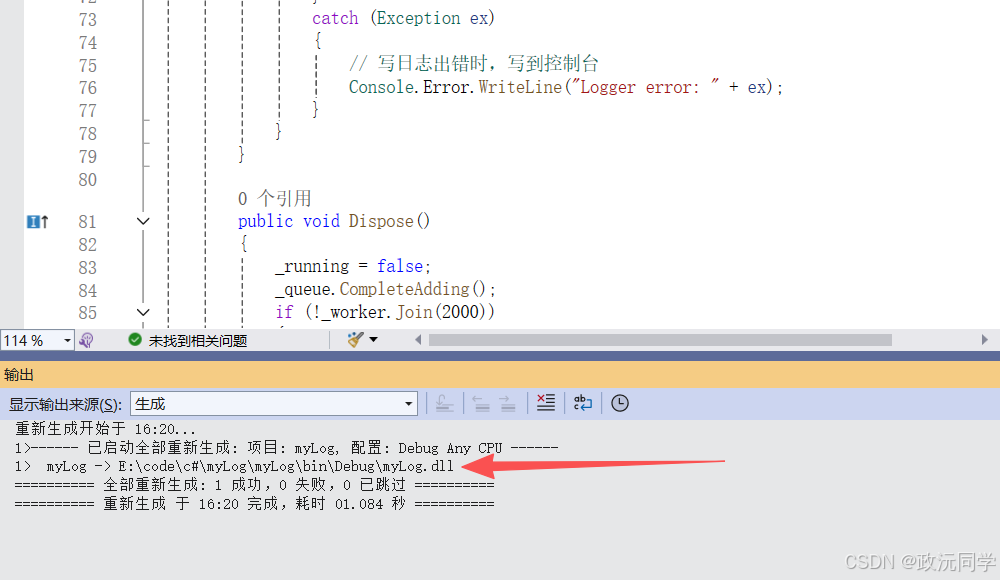1000x580 pixels.
Task: Click the '全部重新生成: 1 成功' summary line
Action: (x=254, y=485)
